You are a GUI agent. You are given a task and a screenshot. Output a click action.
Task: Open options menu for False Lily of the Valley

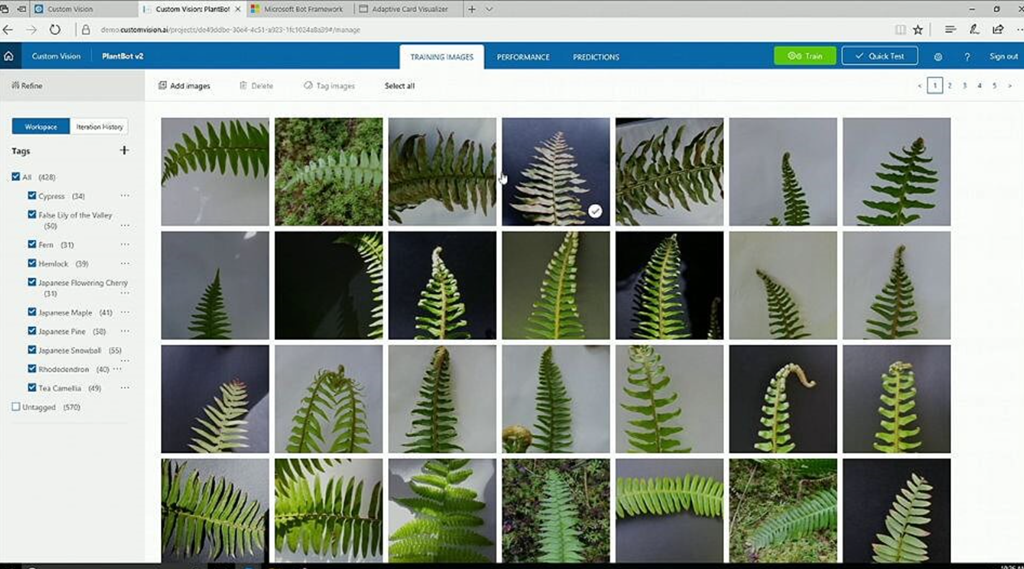[x=125, y=225]
